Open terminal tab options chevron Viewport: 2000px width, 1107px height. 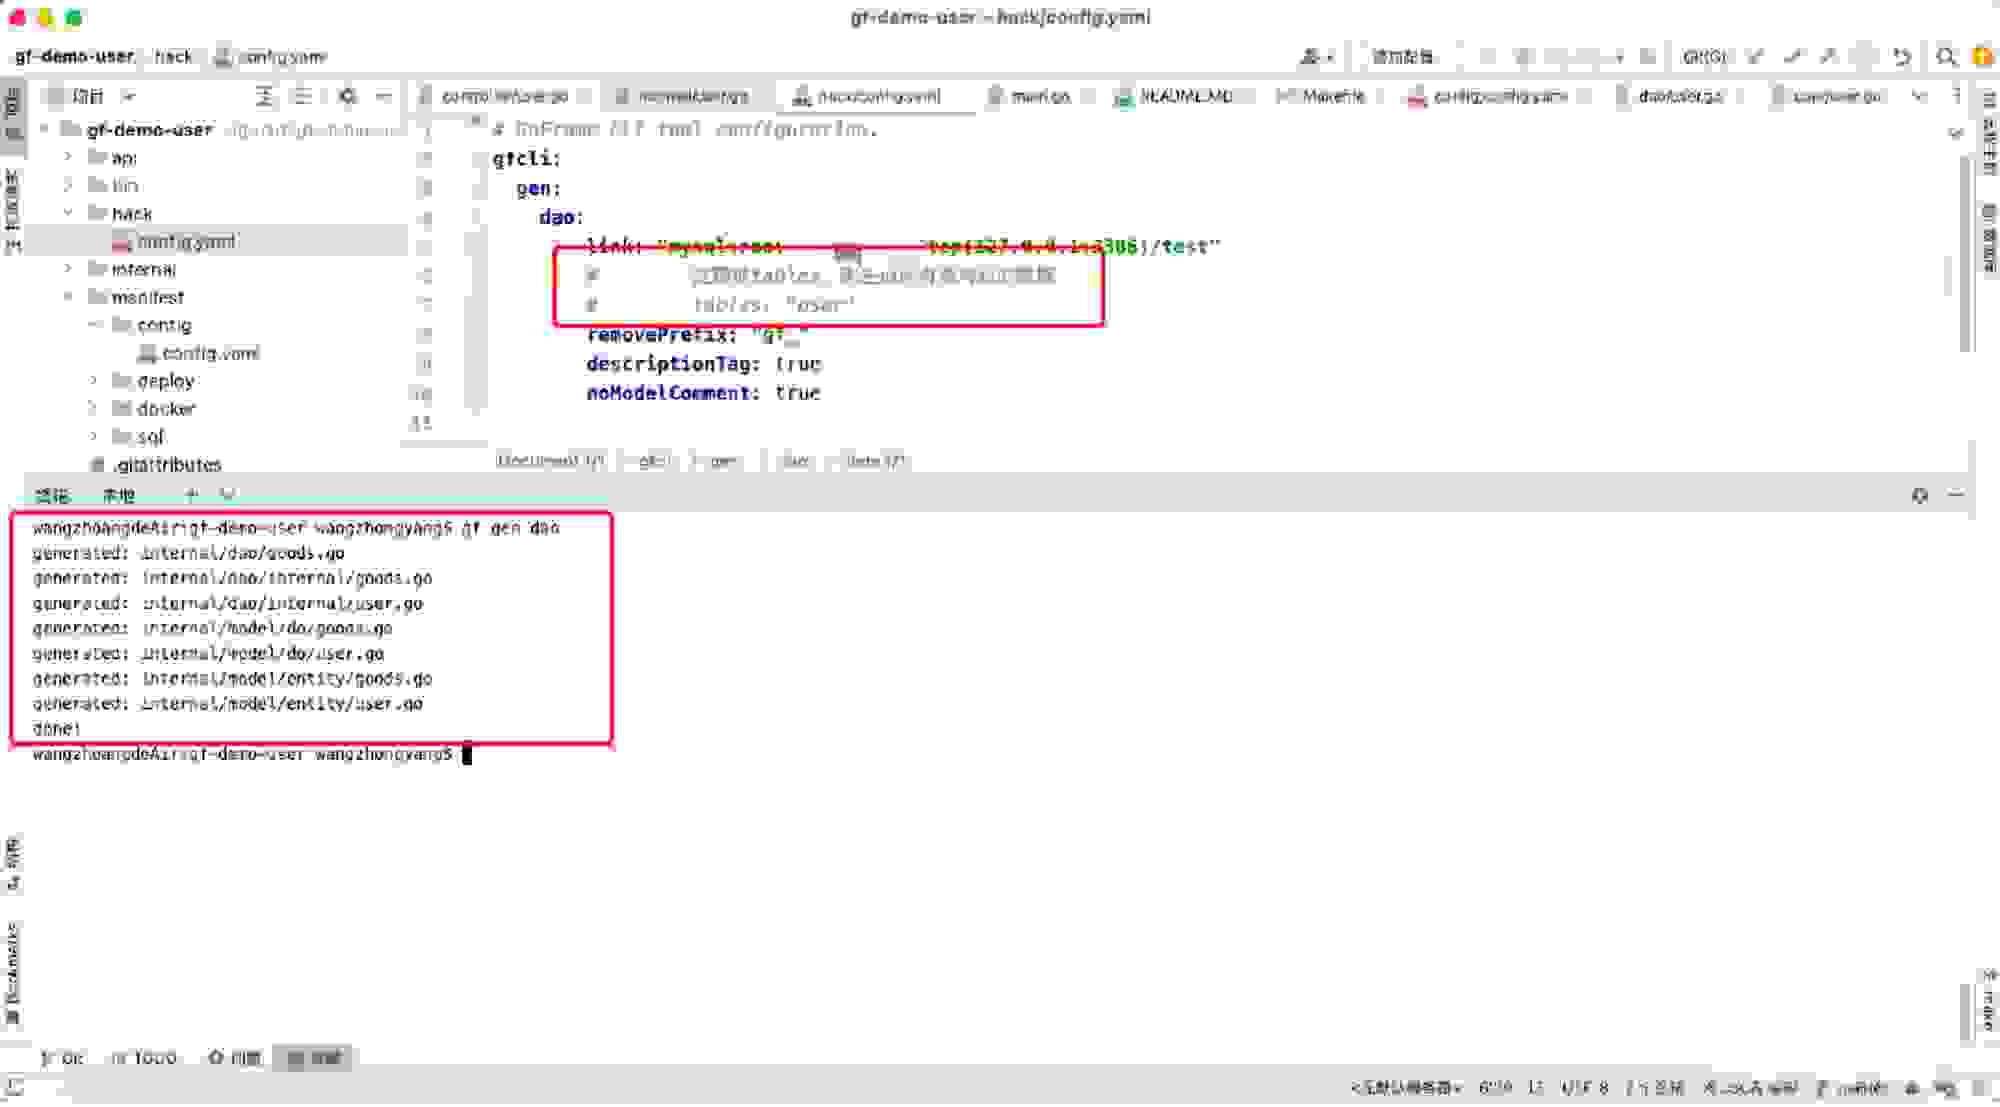[x=227, y=495]
